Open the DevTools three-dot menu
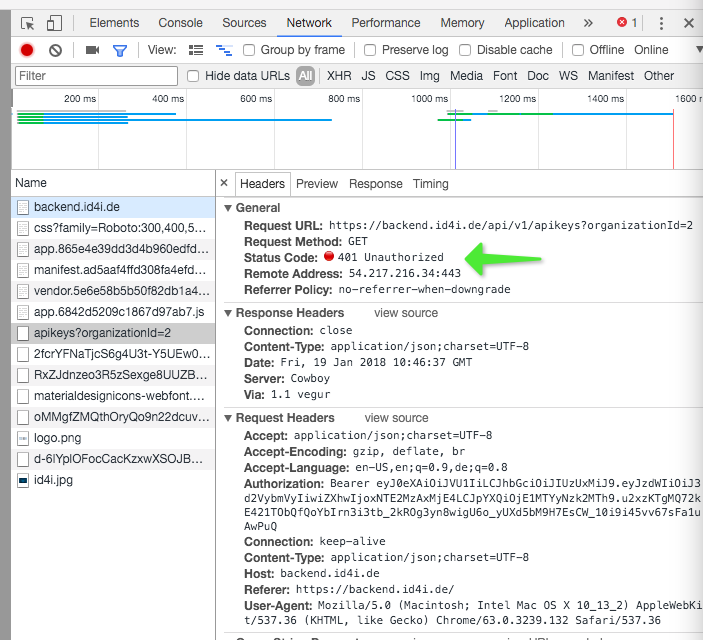The height and width of the screenshot is (640, 703). [661, 23]
